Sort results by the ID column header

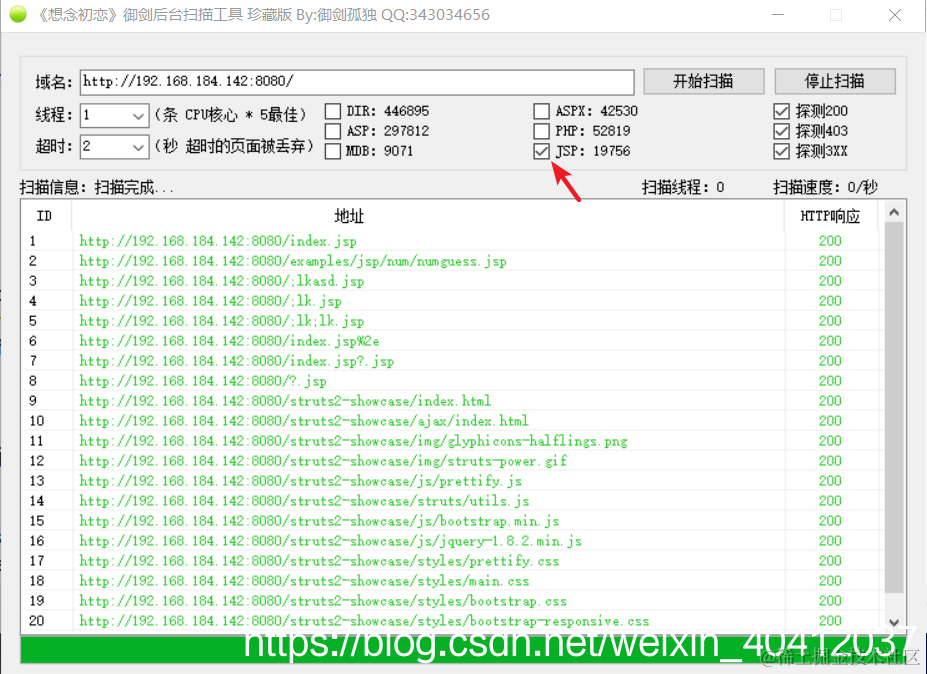46,216
